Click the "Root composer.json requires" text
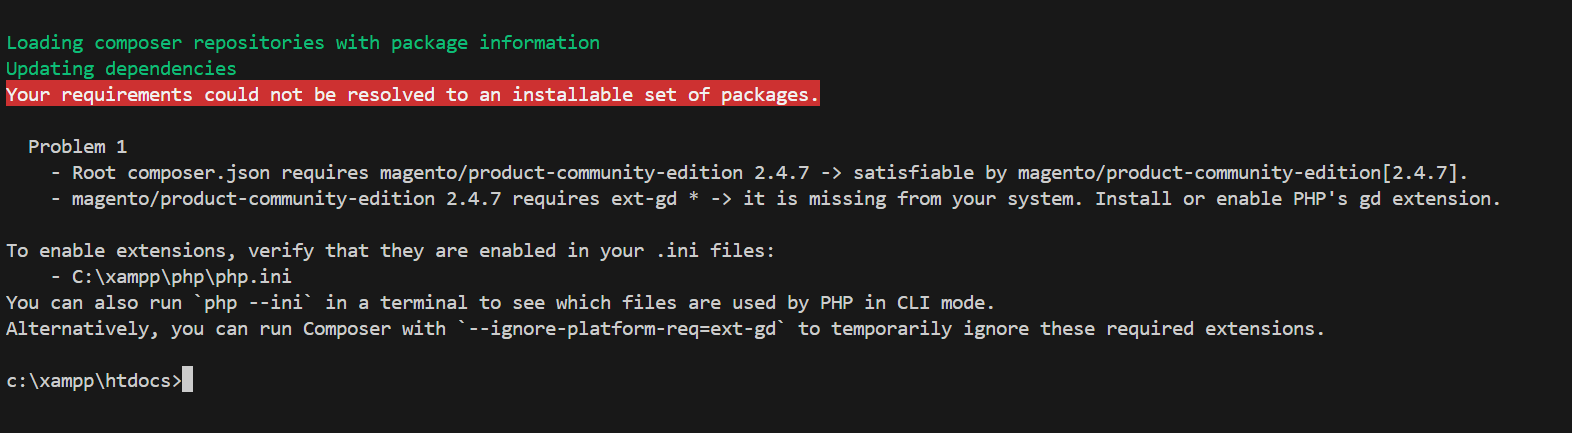This screenshot has width=1572, height=433. [220, 172]
